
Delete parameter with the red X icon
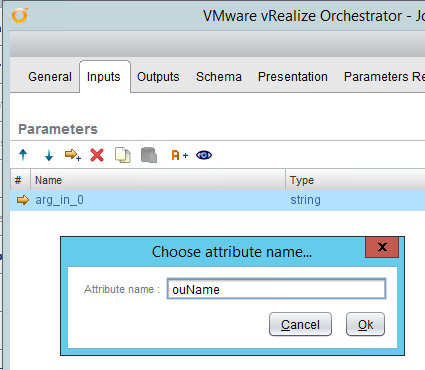point(97,155)
